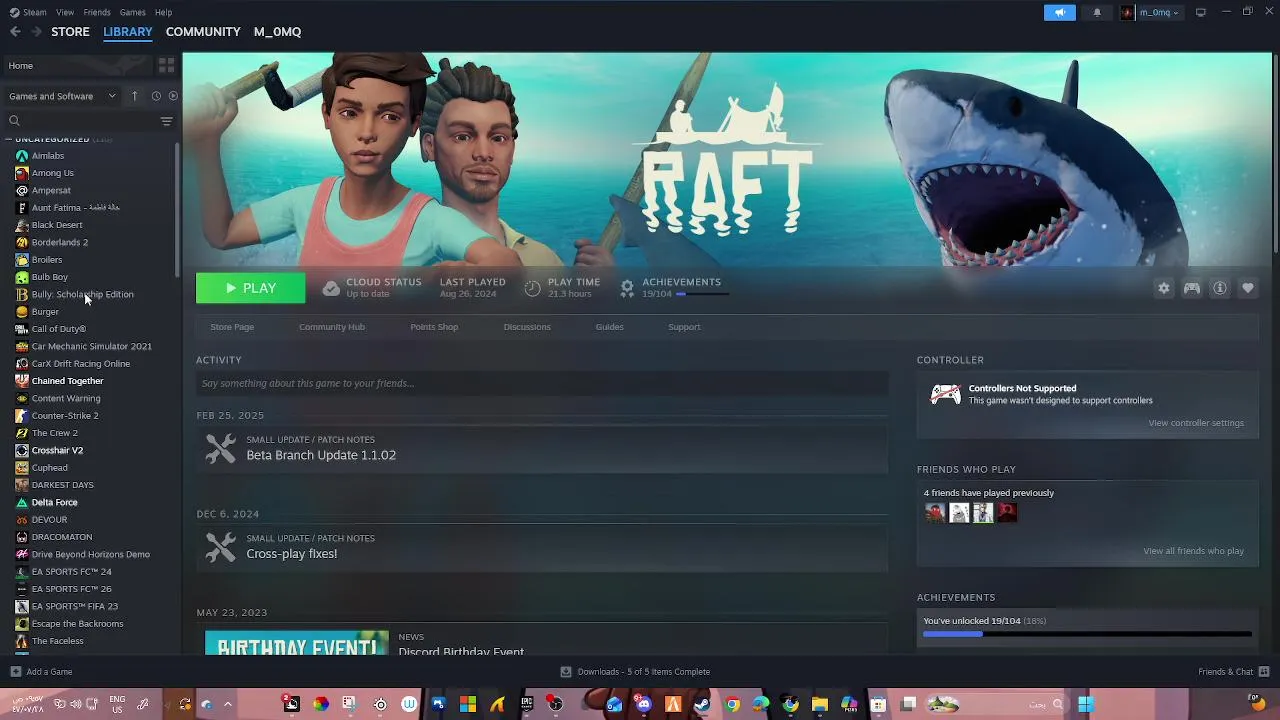Go forward with the right arrow
Viewport: 1280px width, 720px height.
[36, 32]
